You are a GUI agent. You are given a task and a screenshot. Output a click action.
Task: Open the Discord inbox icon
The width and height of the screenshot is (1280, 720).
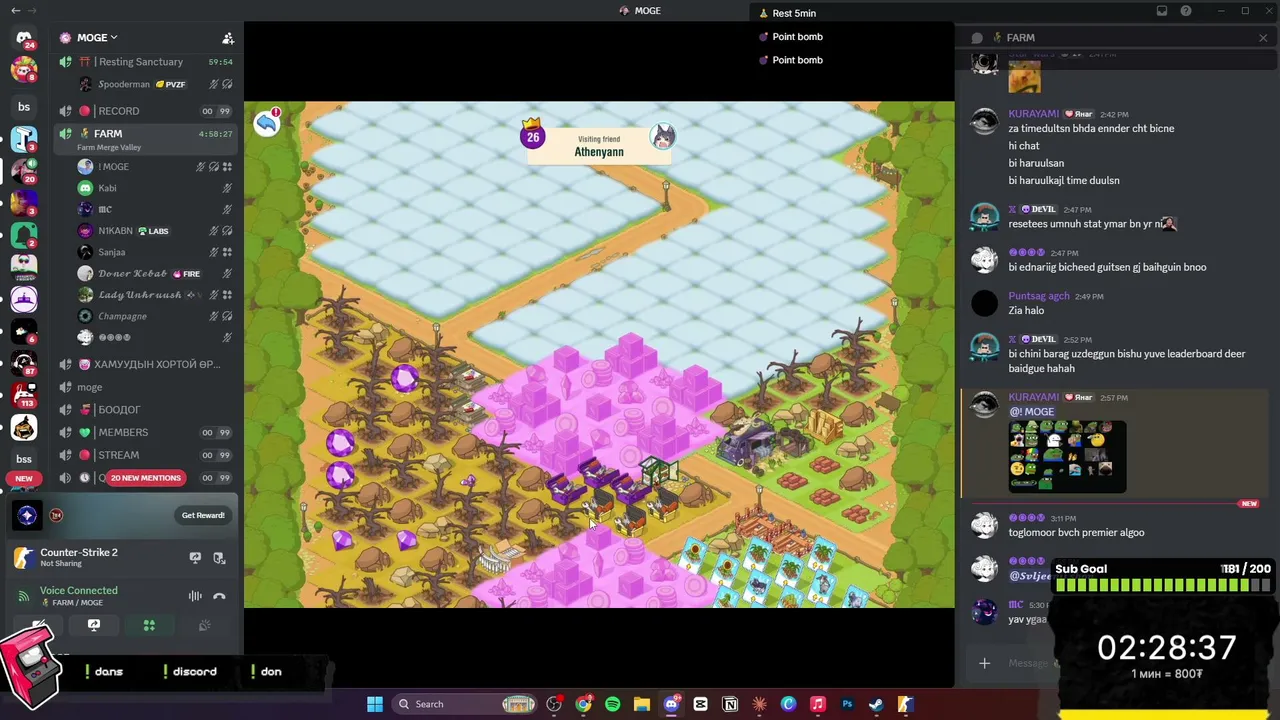click(1162, 11)
